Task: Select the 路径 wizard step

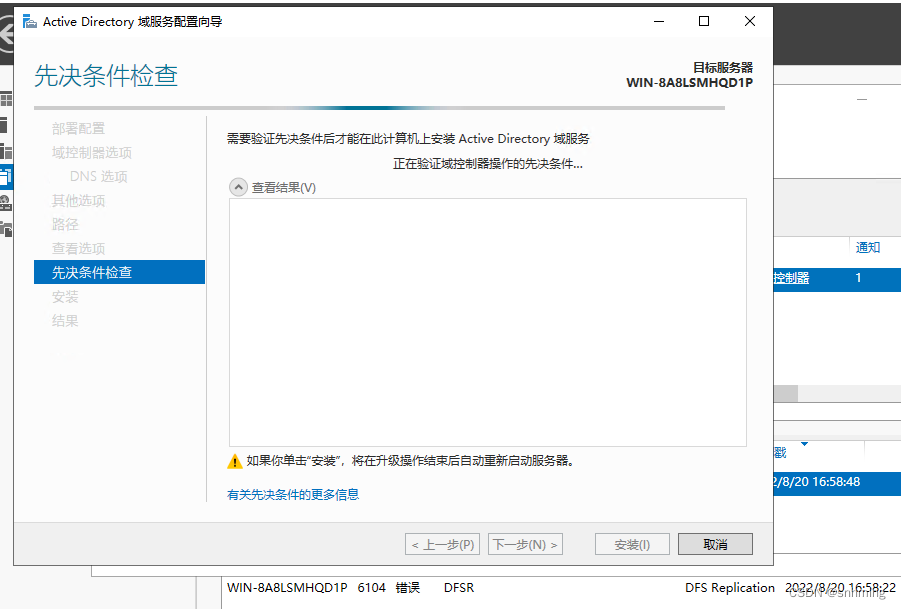Action: pos(65,225)
